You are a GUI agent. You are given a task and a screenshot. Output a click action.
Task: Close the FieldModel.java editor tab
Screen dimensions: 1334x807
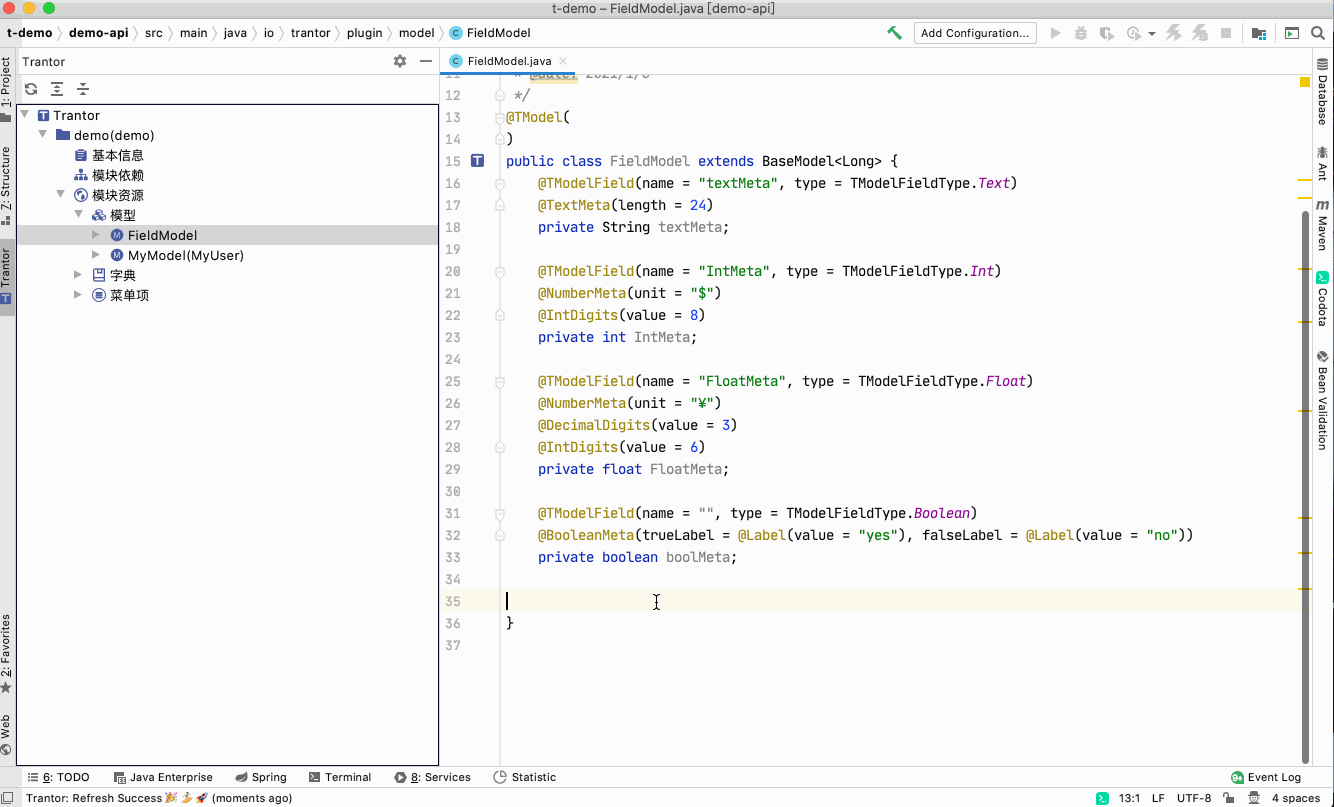click(562, 61)
